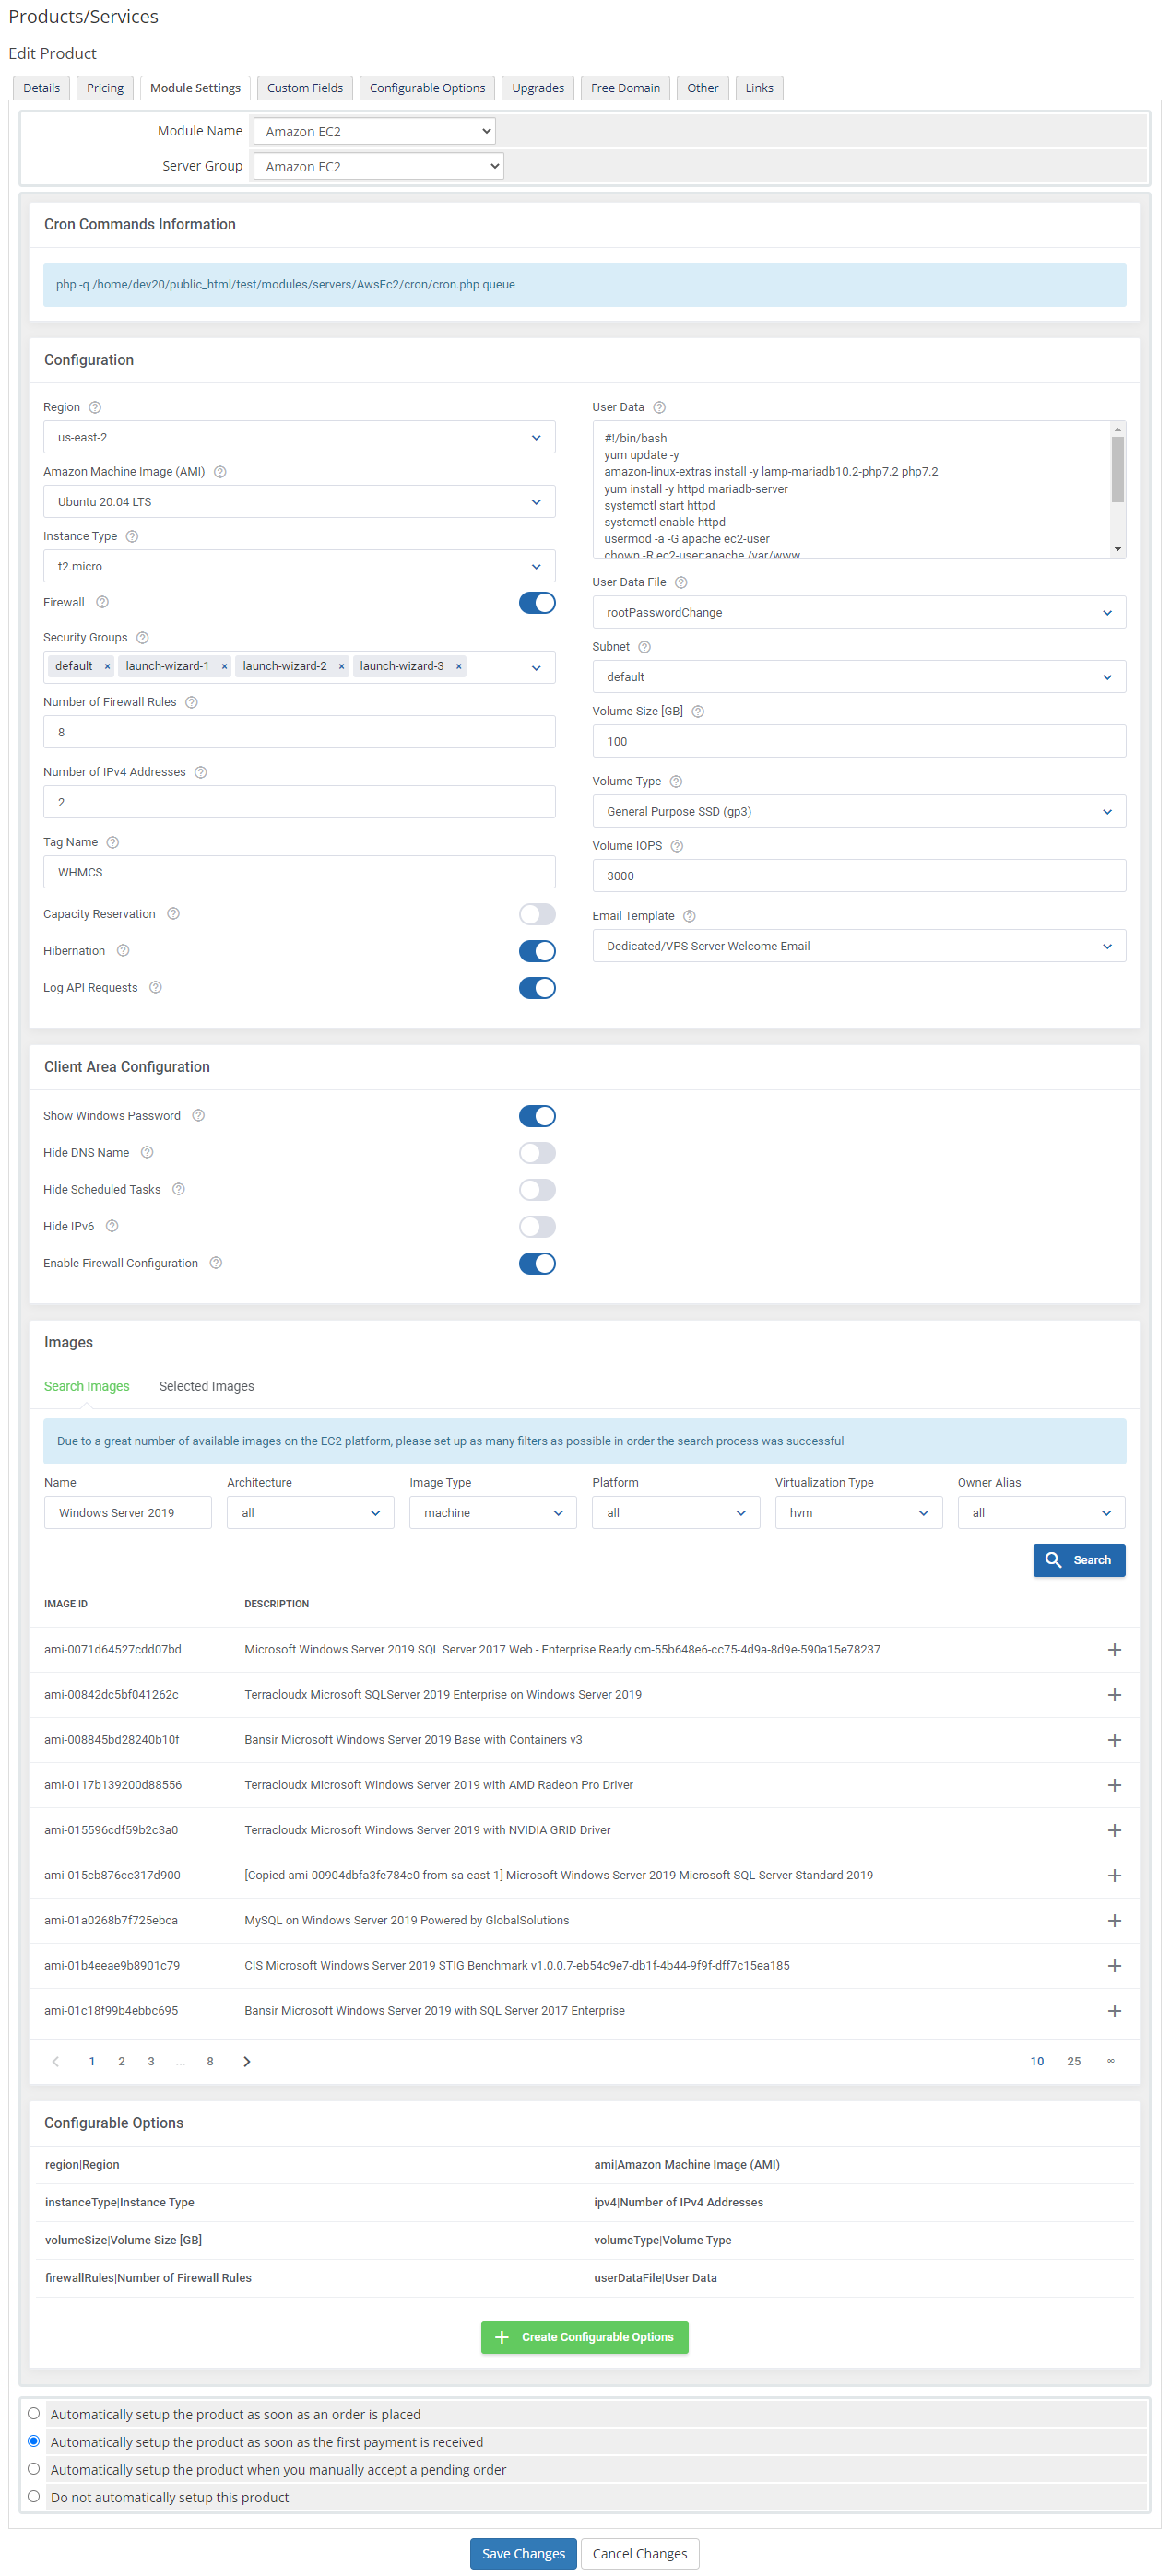Click the Volume Size input field
This screenshot has height=2576, width=1170.
tap(859, 742)
